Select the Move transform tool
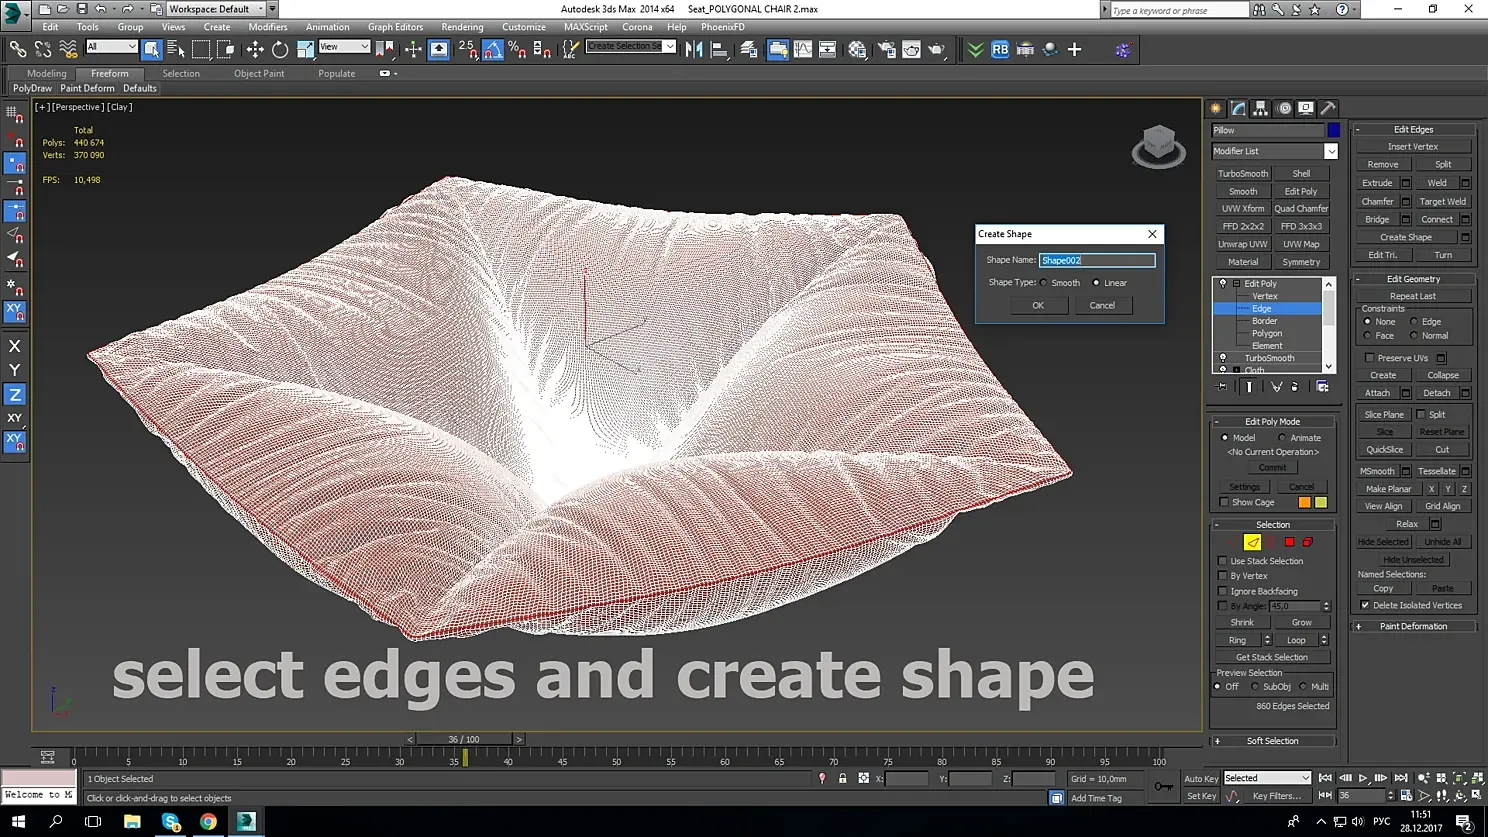1488x837 pixels. pyautogui.click(x=255, y=49)
